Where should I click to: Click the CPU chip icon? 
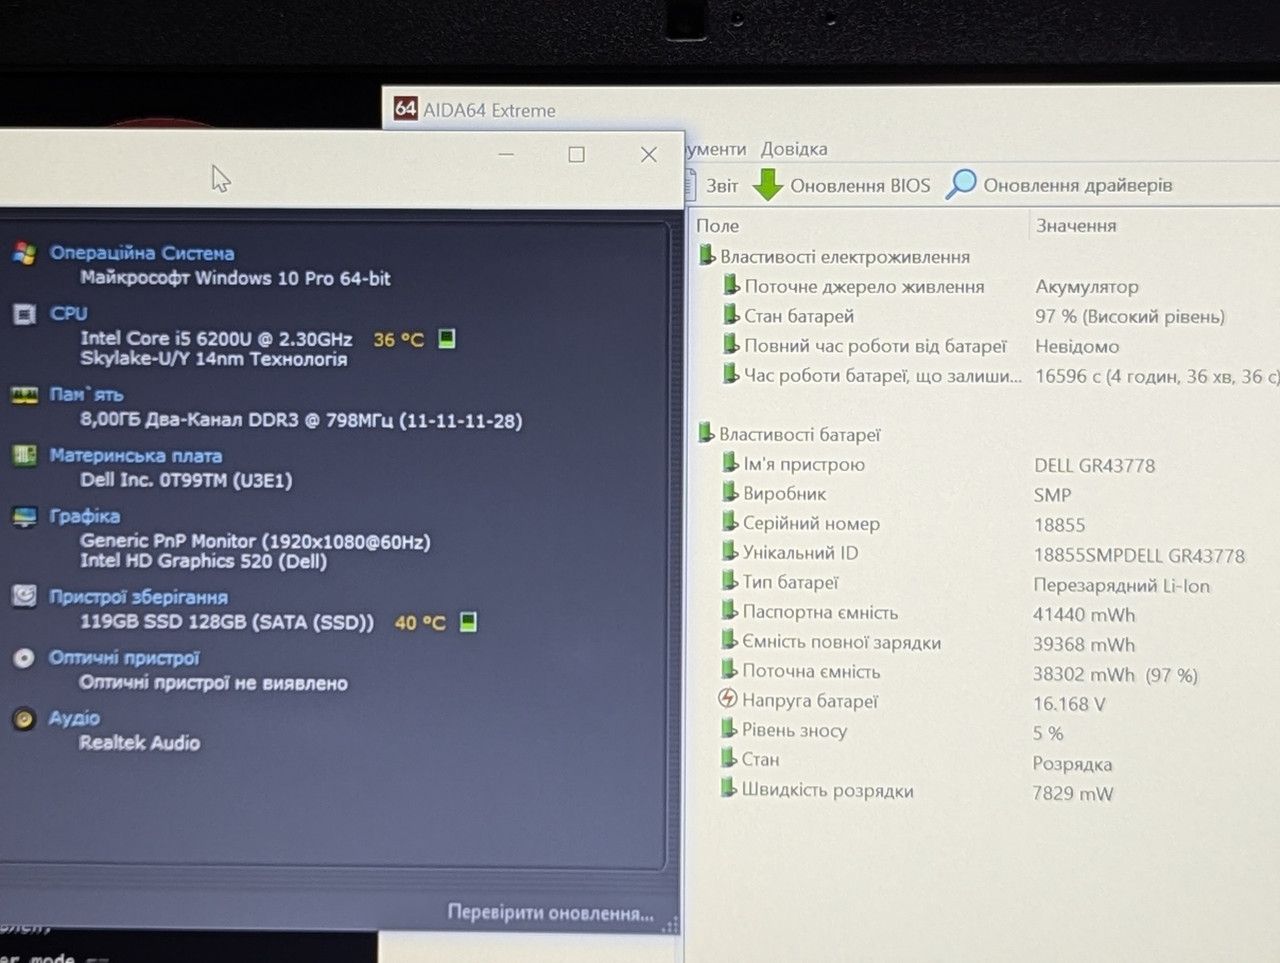click(x=25, y=314)
